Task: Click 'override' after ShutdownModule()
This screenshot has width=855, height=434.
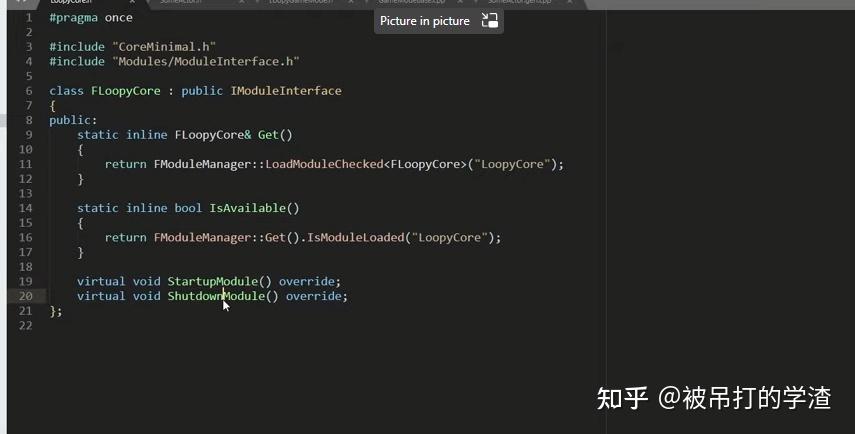Action: click(x=314, y=296)
